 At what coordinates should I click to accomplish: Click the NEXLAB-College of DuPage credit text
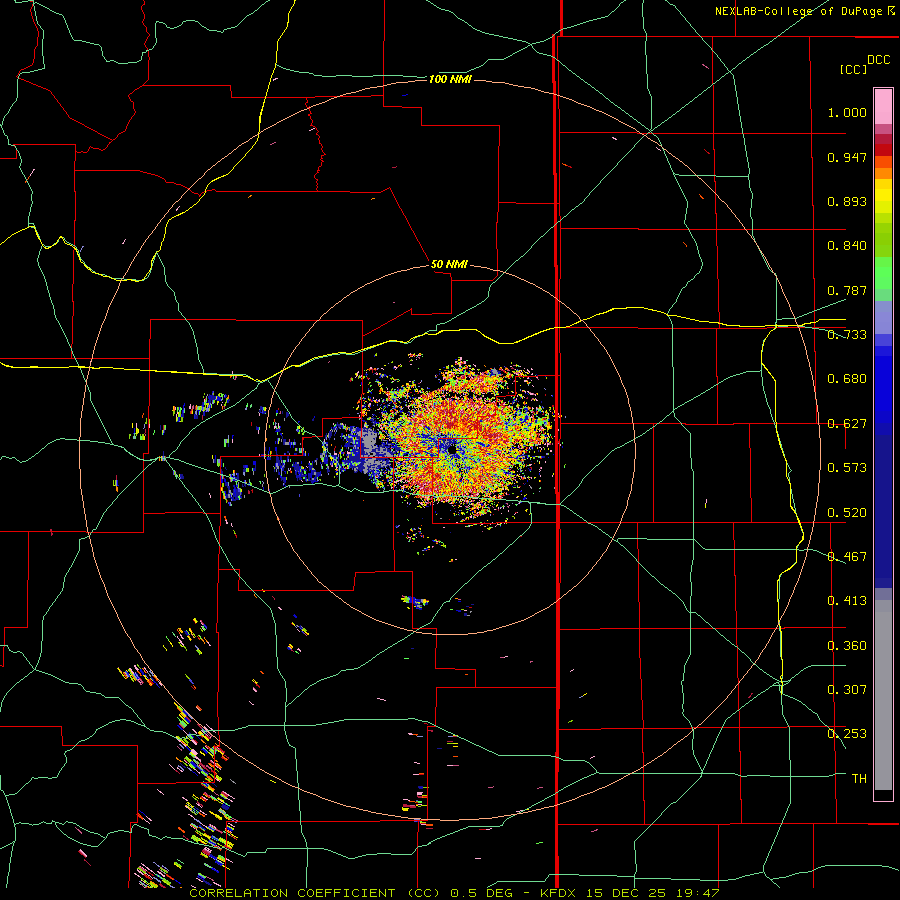tap(798, 11)
